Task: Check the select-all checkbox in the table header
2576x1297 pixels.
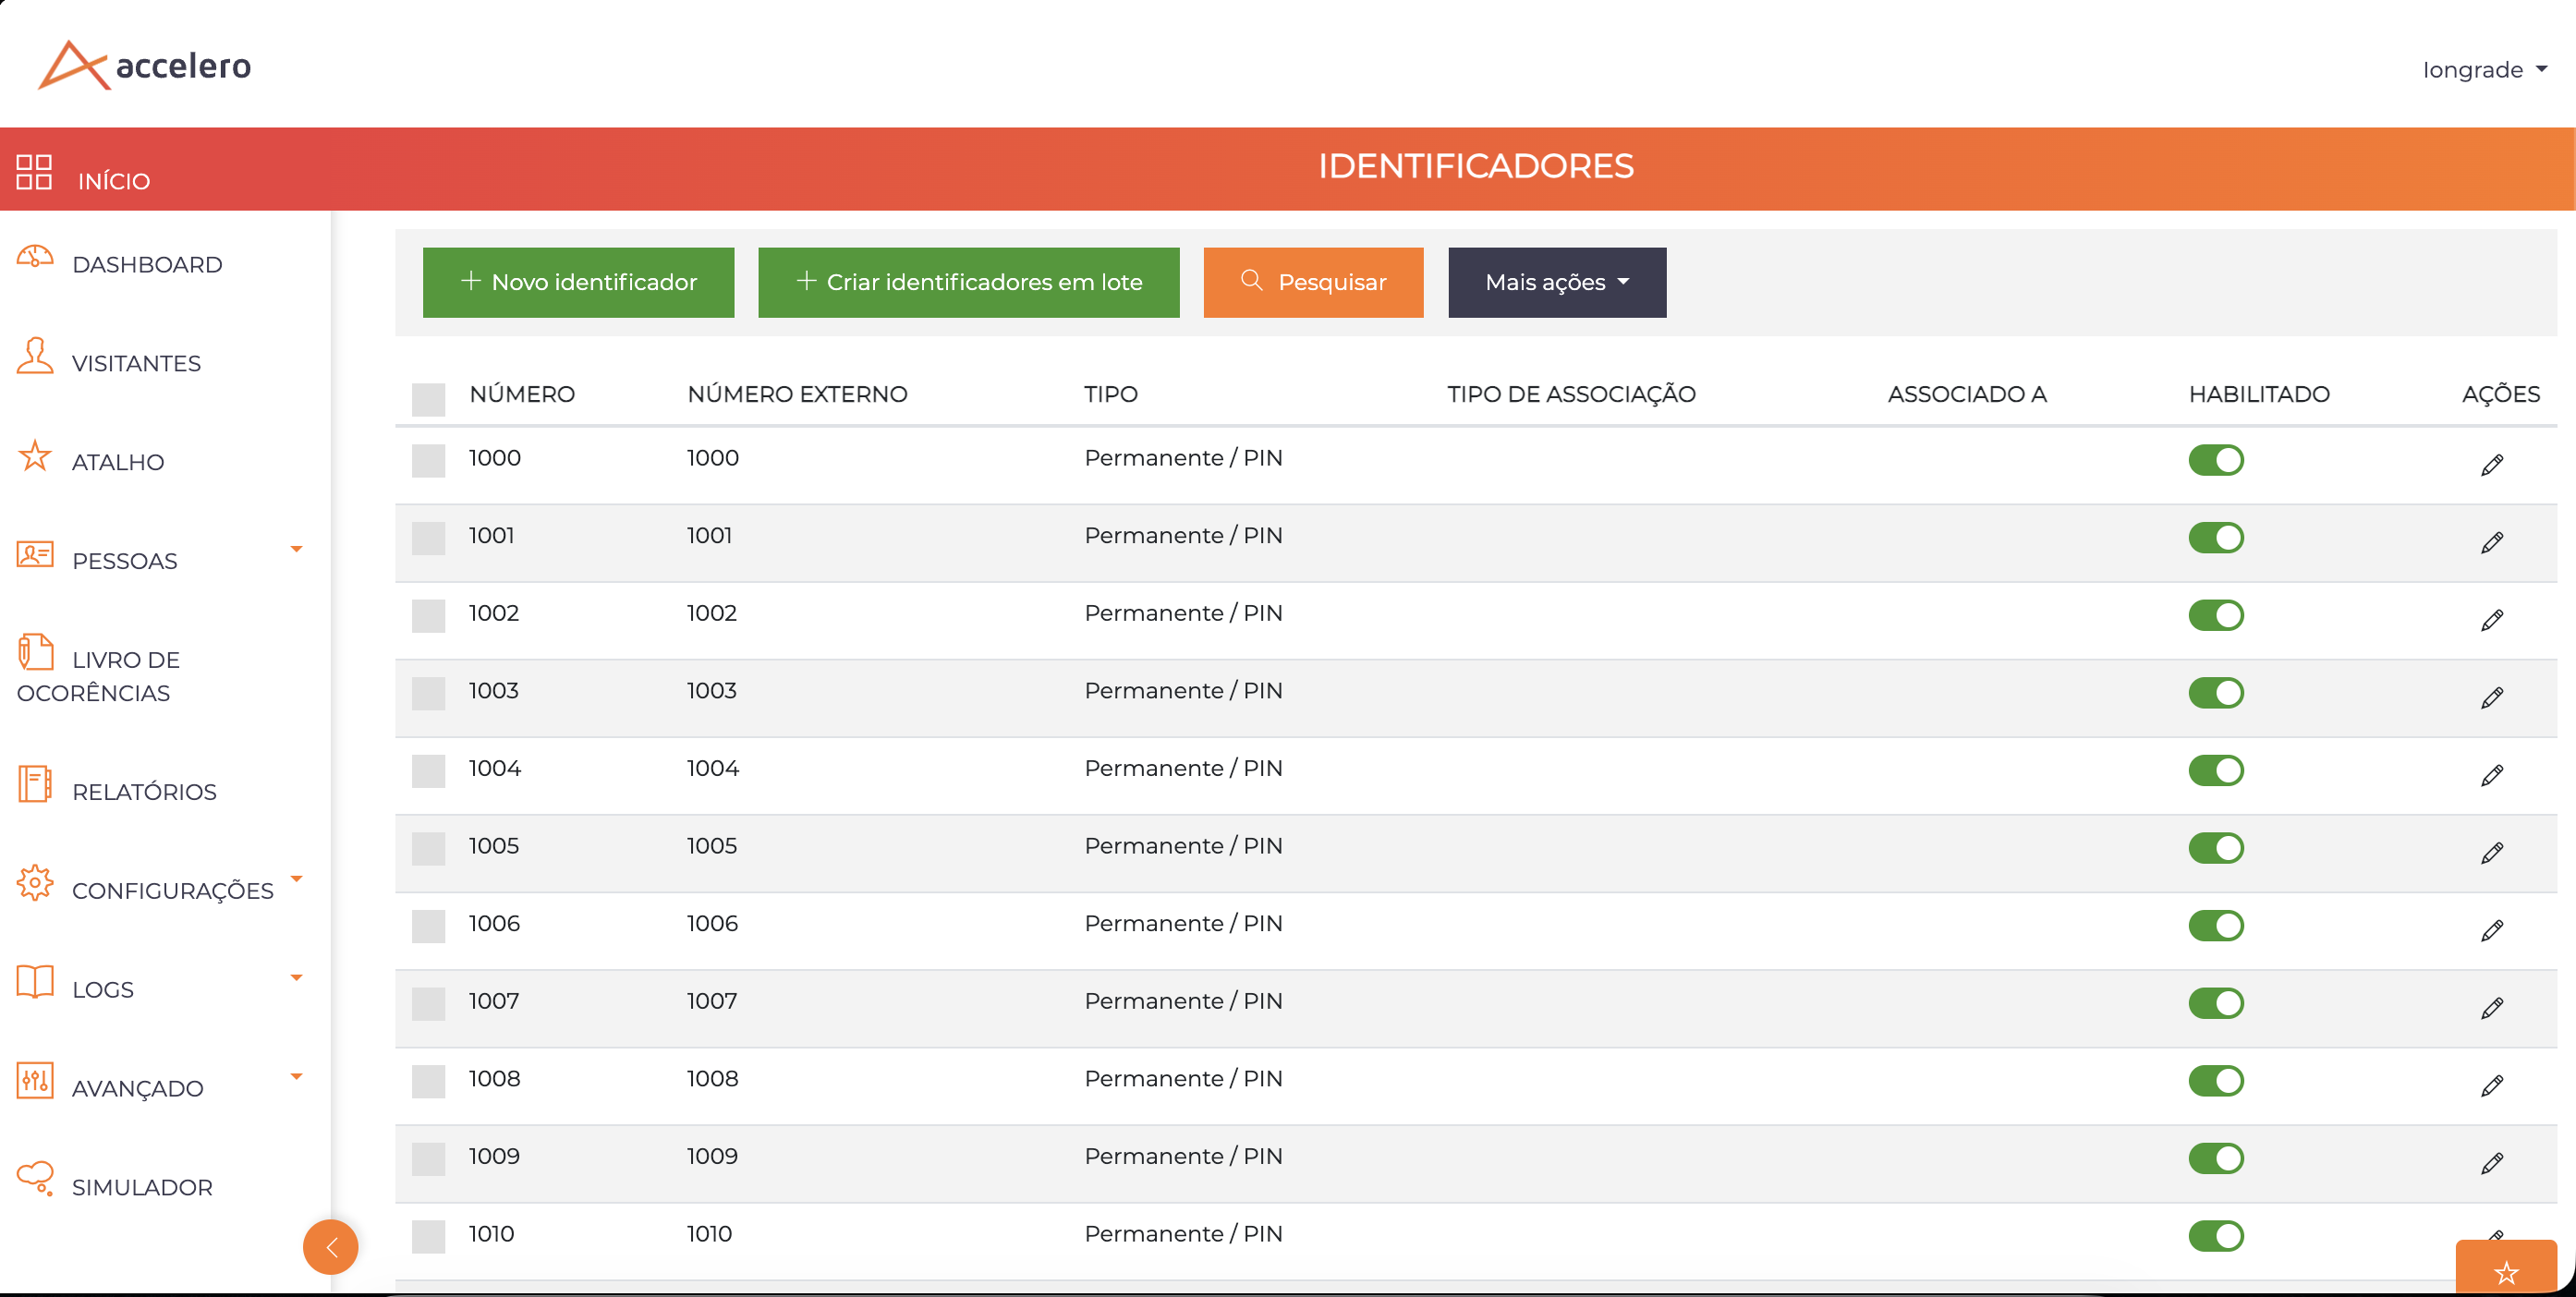Action: (429, 399)
